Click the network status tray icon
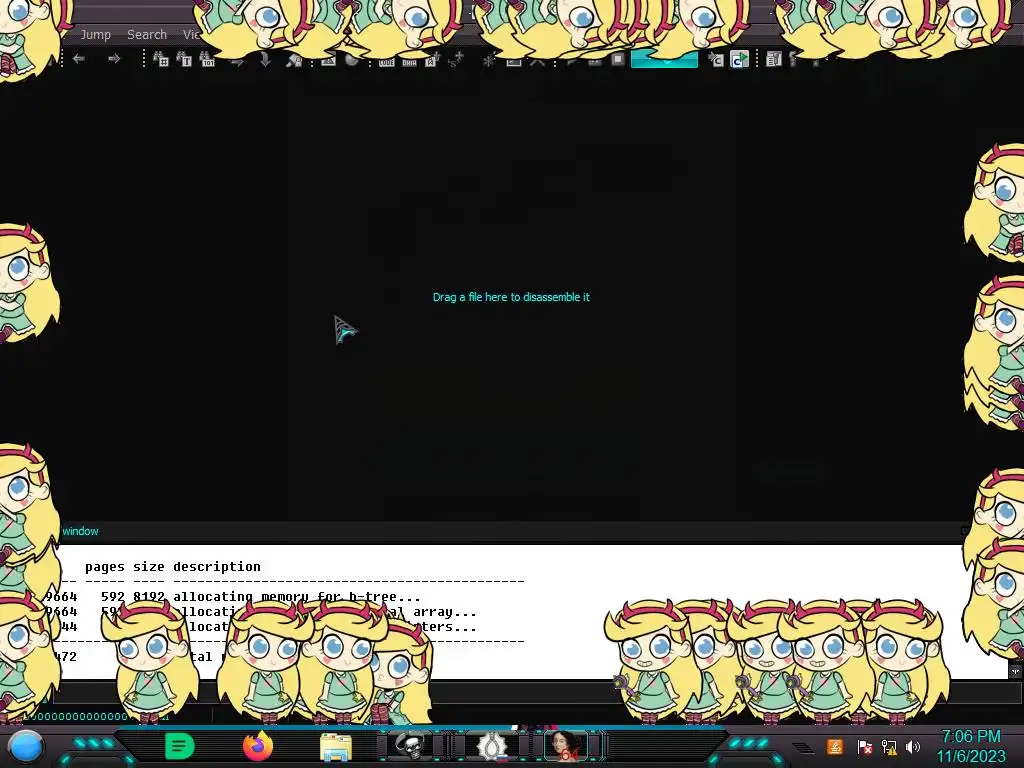1024x768 pixels. click(889, 747)
